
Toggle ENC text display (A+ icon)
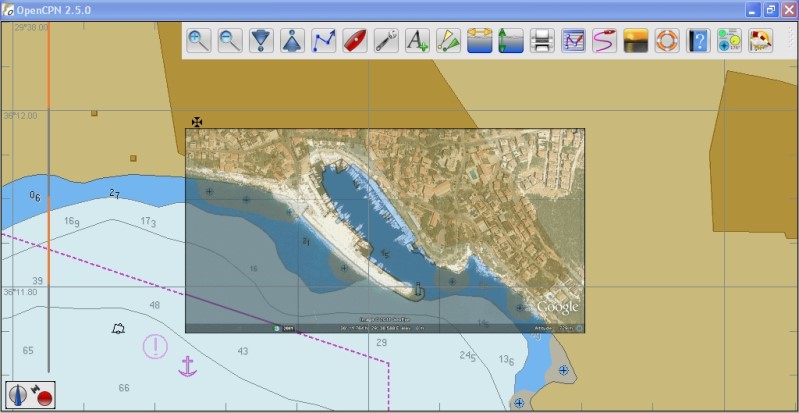click(417, 40)
